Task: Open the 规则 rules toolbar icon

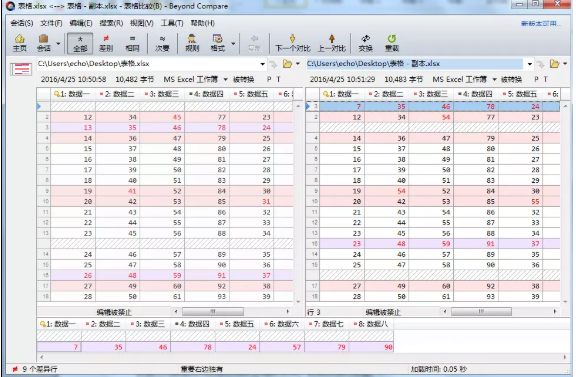Action: click(x=192, y=43)
